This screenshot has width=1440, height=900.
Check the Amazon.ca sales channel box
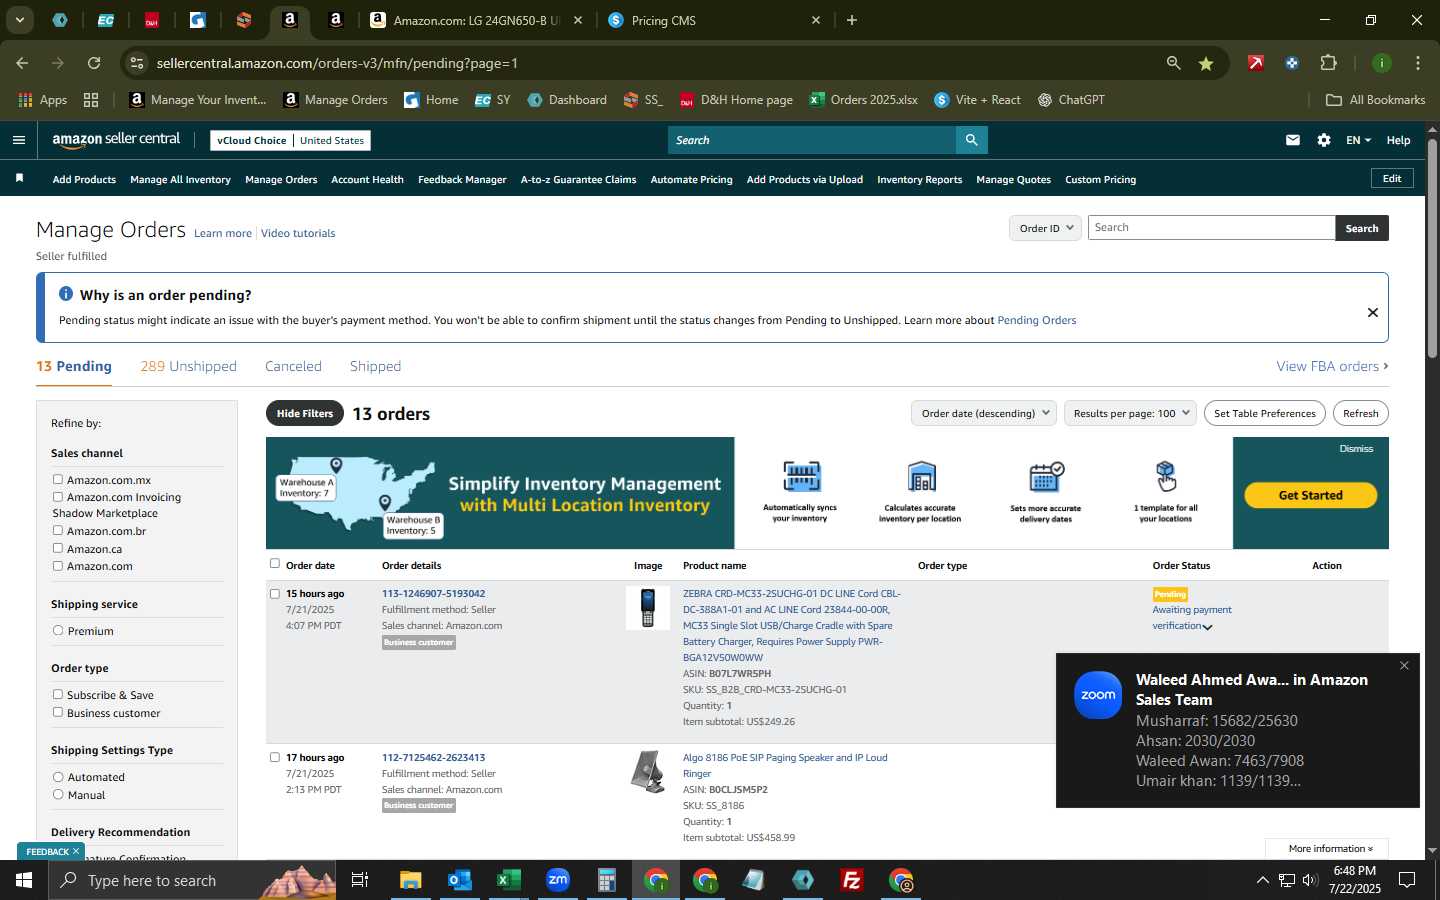tap(58, 549)
